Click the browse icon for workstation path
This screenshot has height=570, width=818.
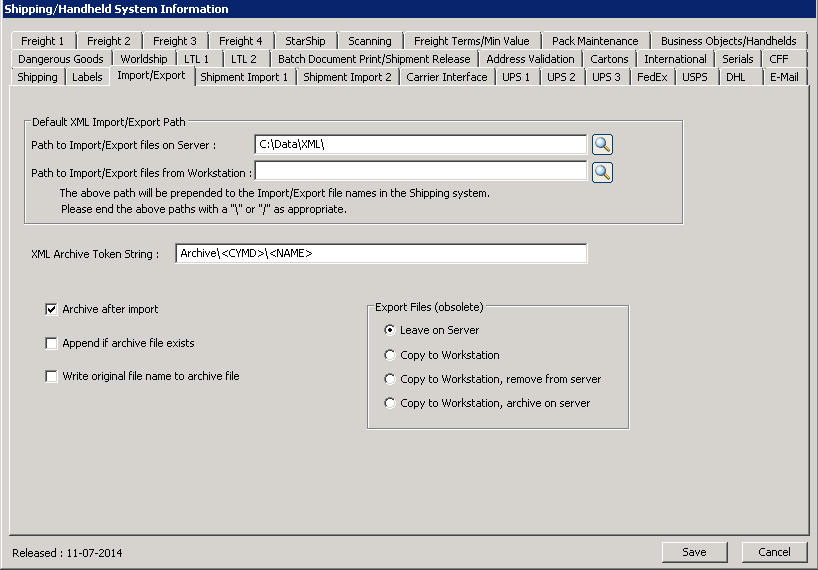tap(602, 173)
